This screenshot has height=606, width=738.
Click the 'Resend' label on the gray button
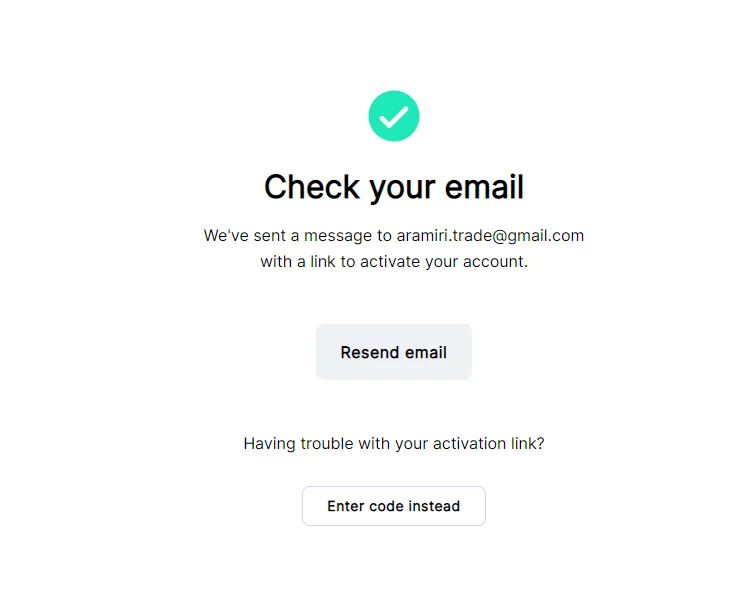[x=370, y=352]
